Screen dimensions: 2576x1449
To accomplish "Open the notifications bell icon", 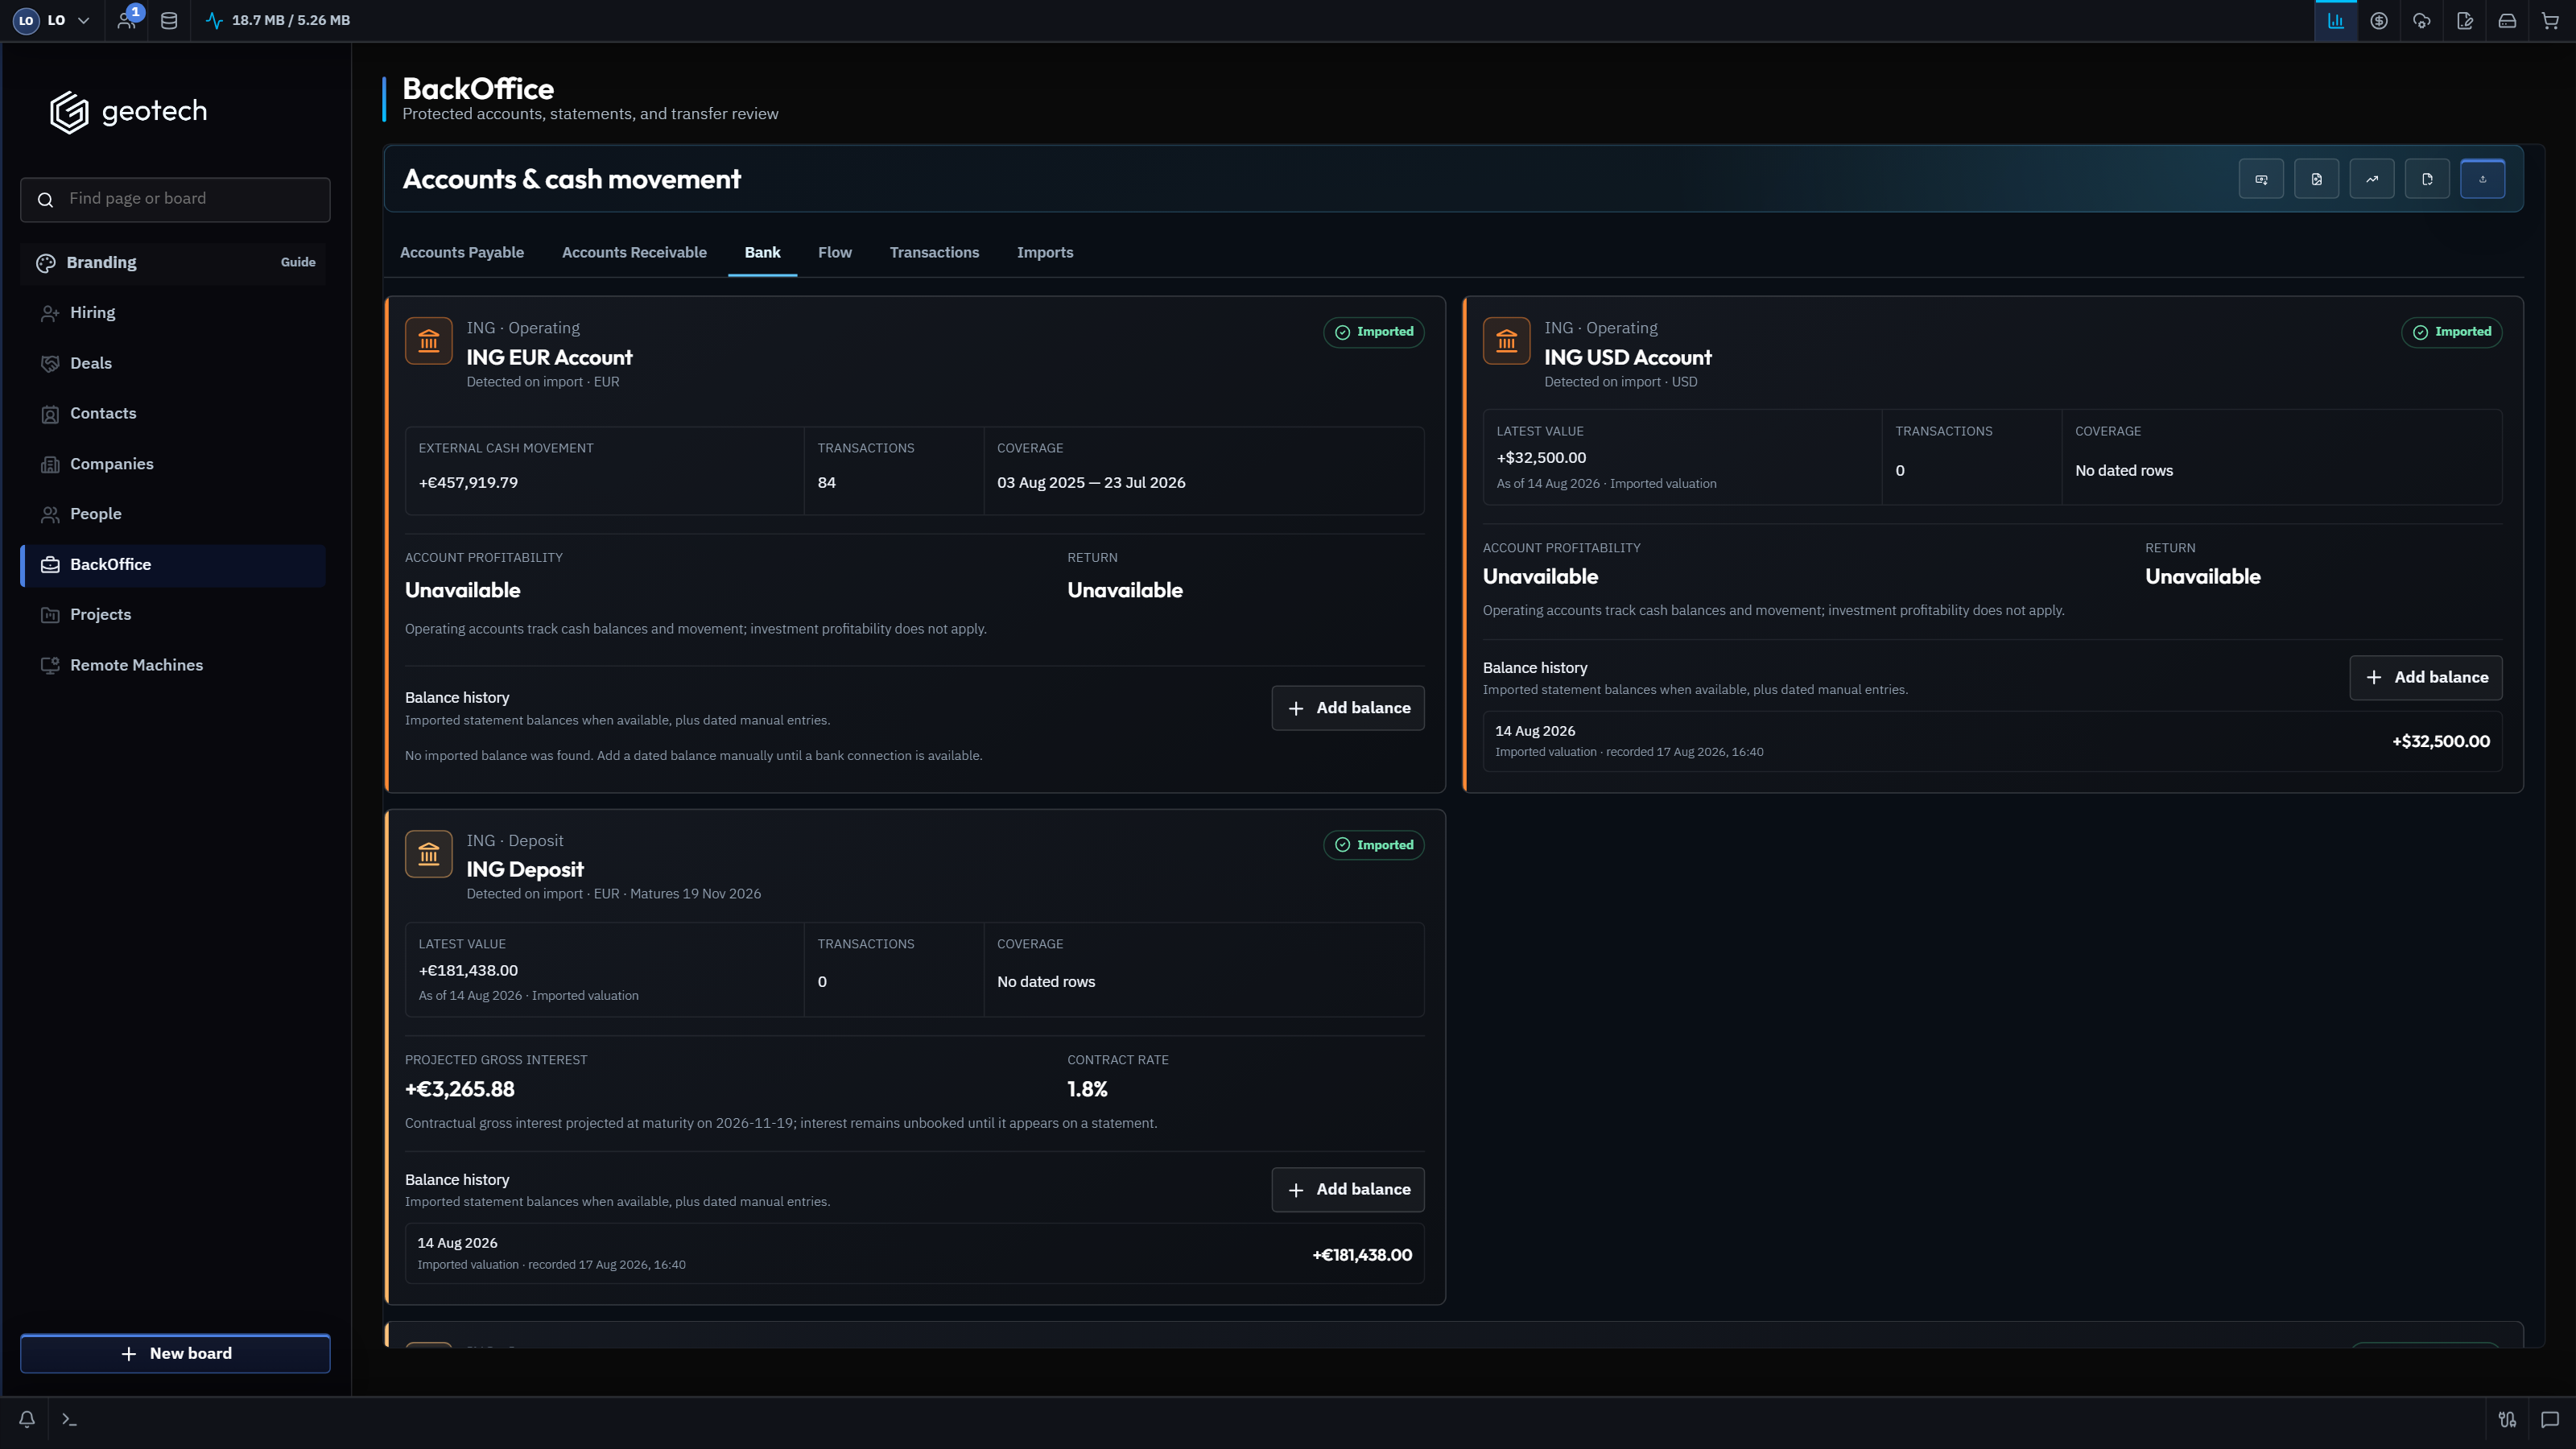I will point(27,1419).
